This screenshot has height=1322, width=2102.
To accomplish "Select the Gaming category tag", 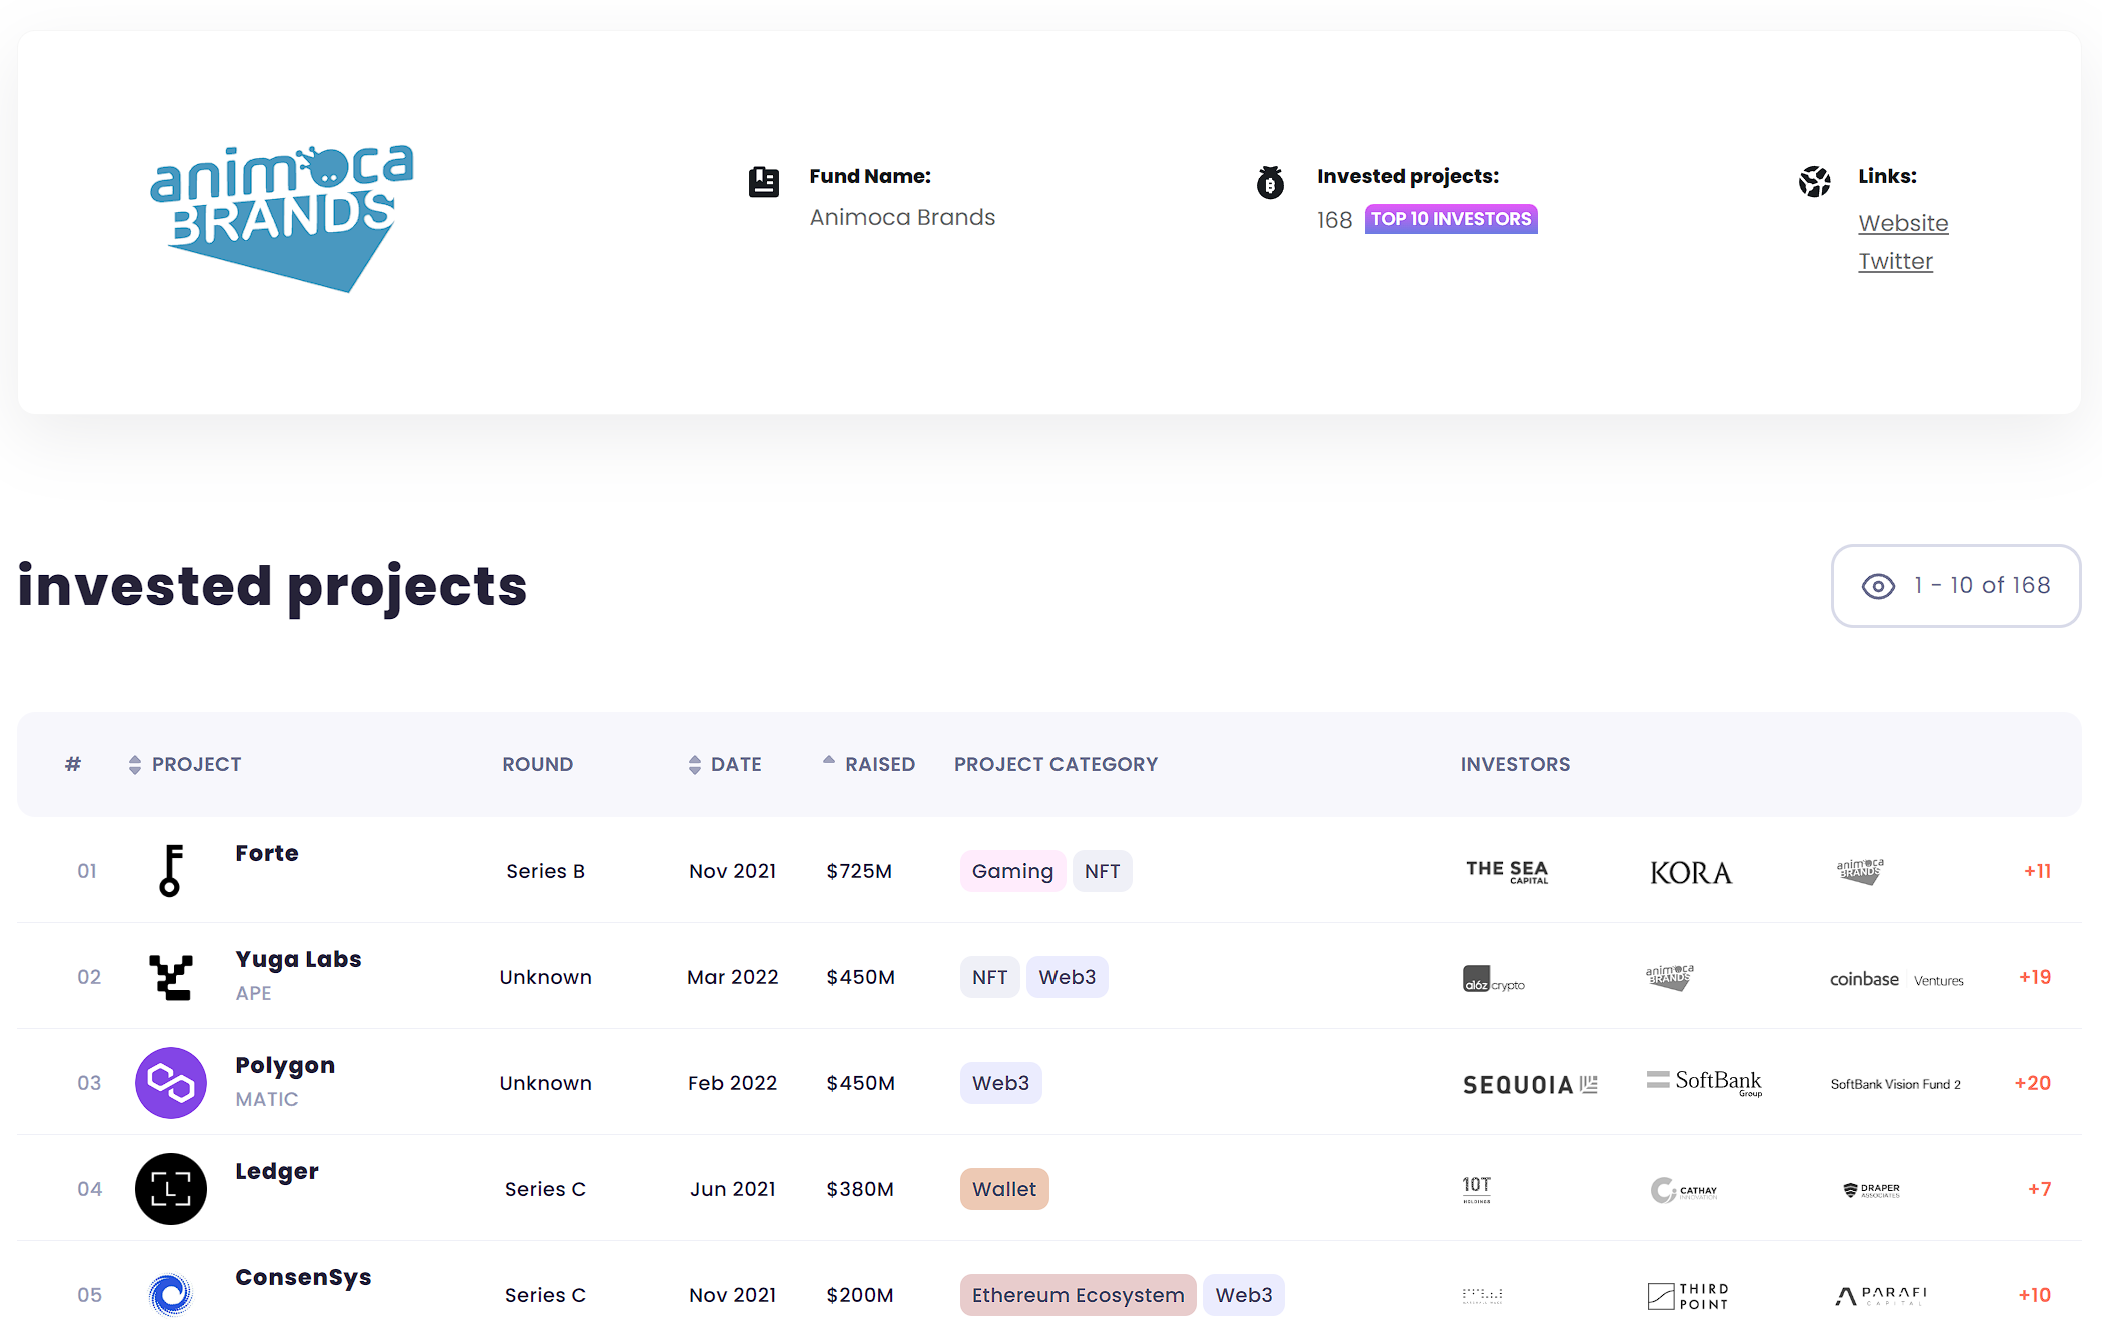I will click(1011, 871).
